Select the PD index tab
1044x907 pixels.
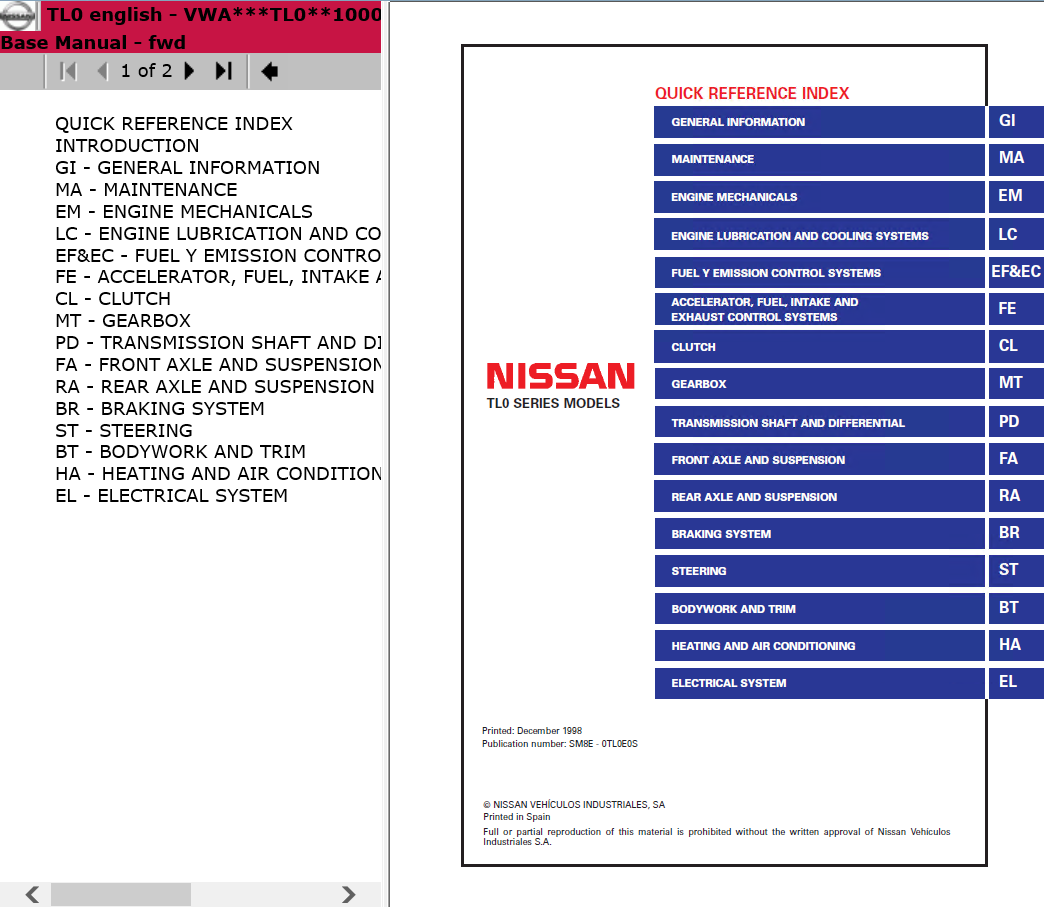click(1016, 422)
